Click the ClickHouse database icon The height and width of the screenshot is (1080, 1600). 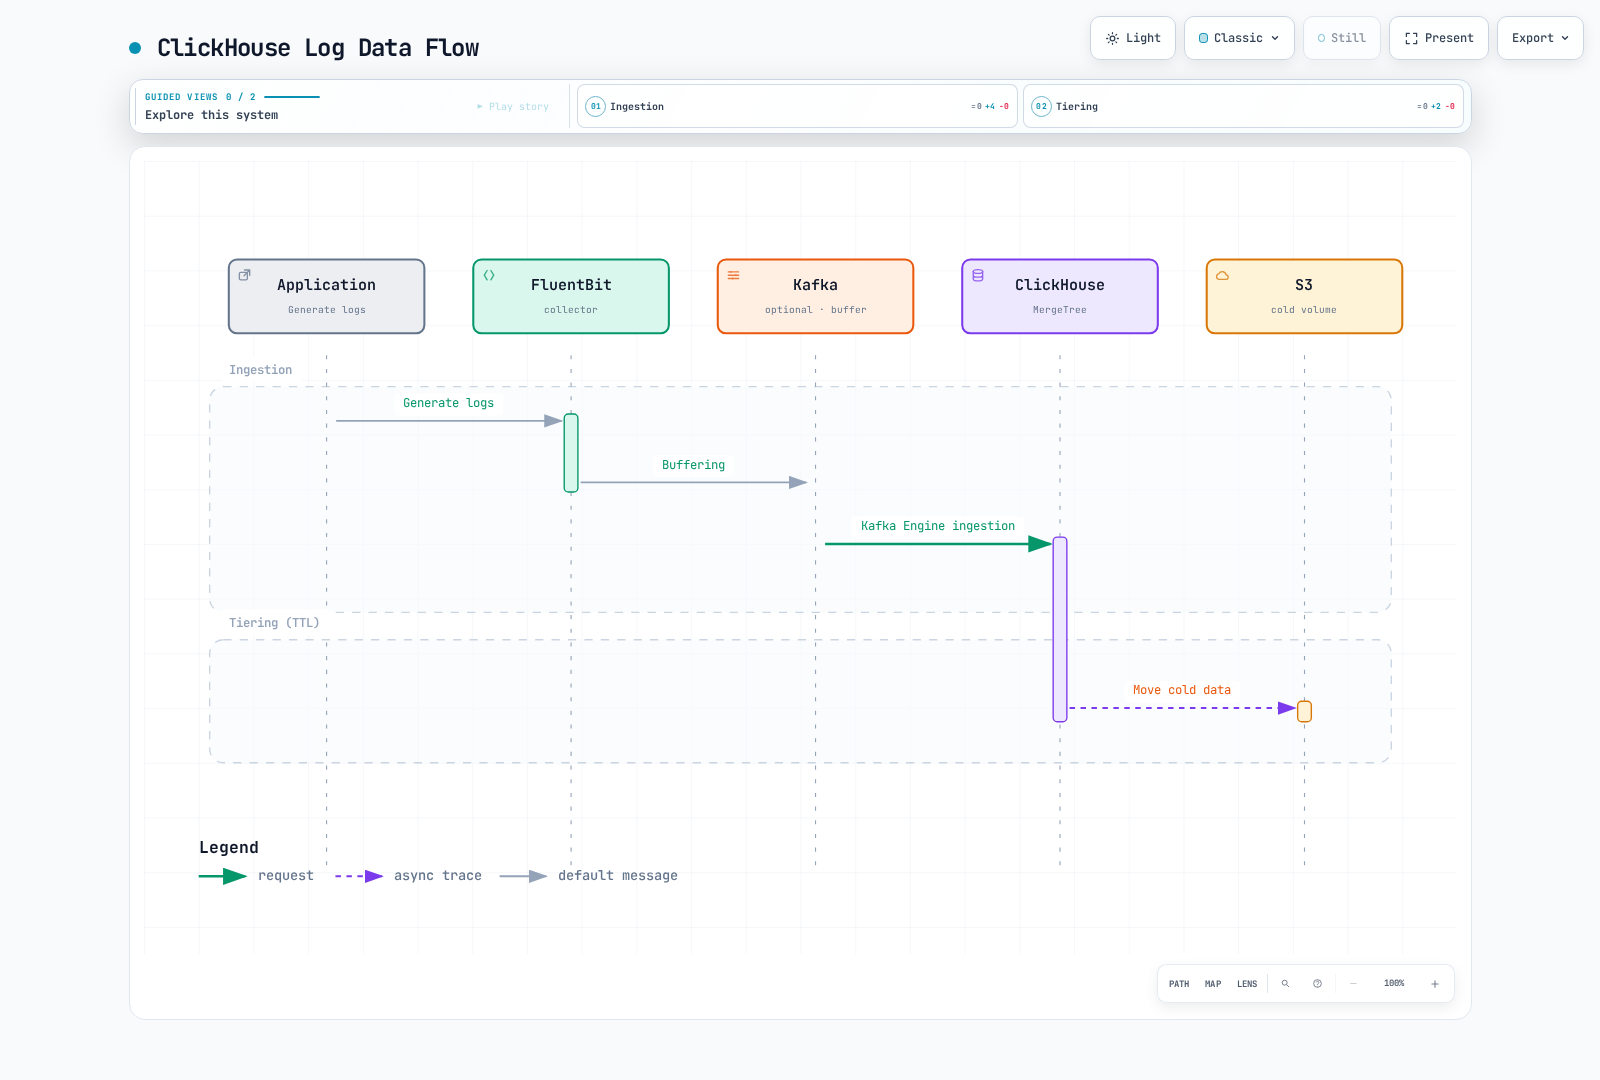click(978, 275)
